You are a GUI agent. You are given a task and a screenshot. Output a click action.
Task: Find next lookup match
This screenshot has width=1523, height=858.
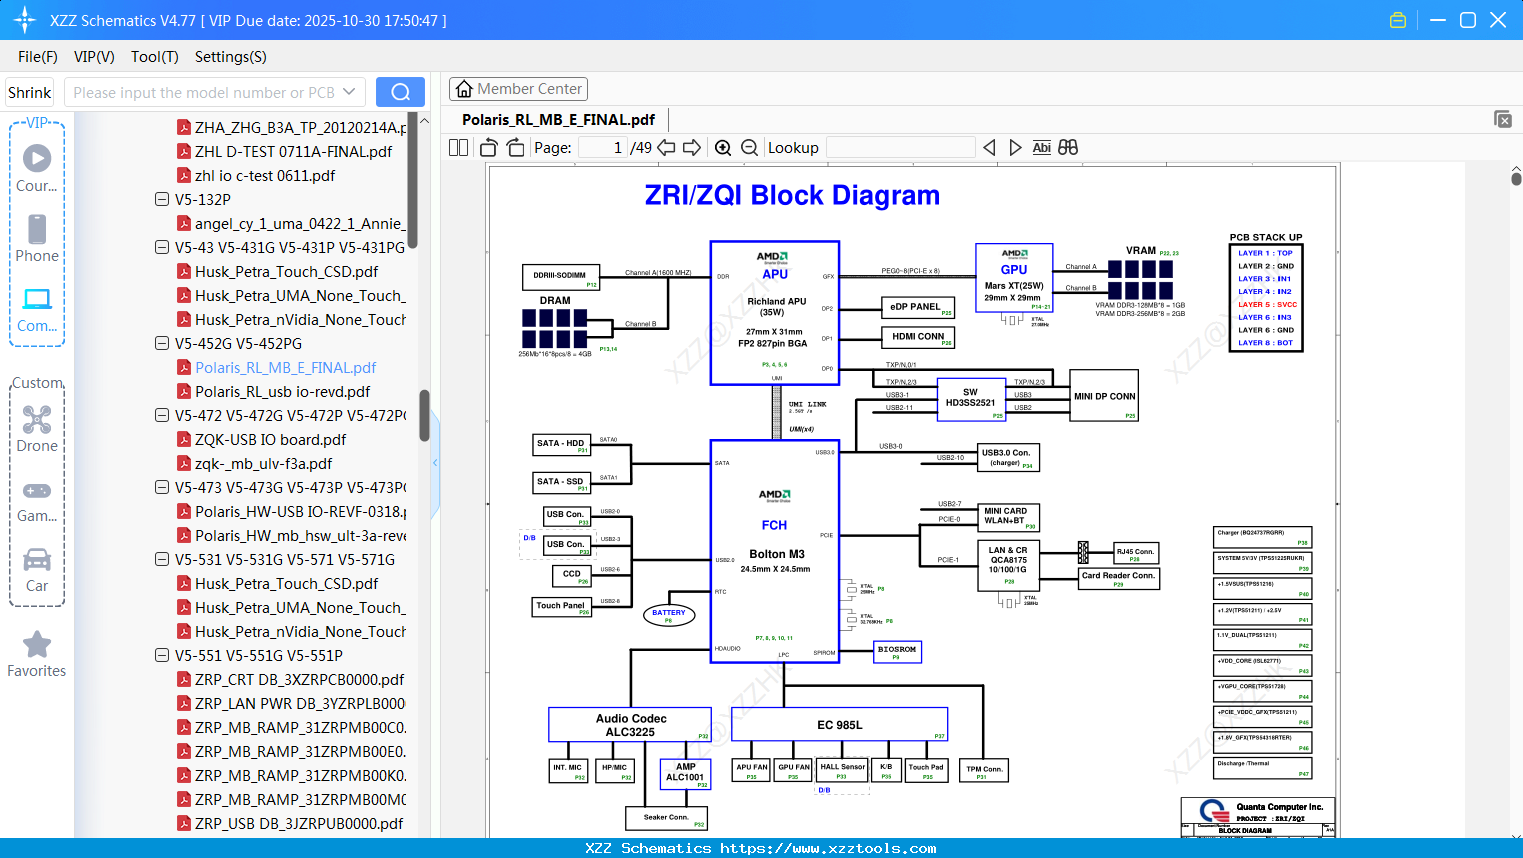coord(1015,147)
